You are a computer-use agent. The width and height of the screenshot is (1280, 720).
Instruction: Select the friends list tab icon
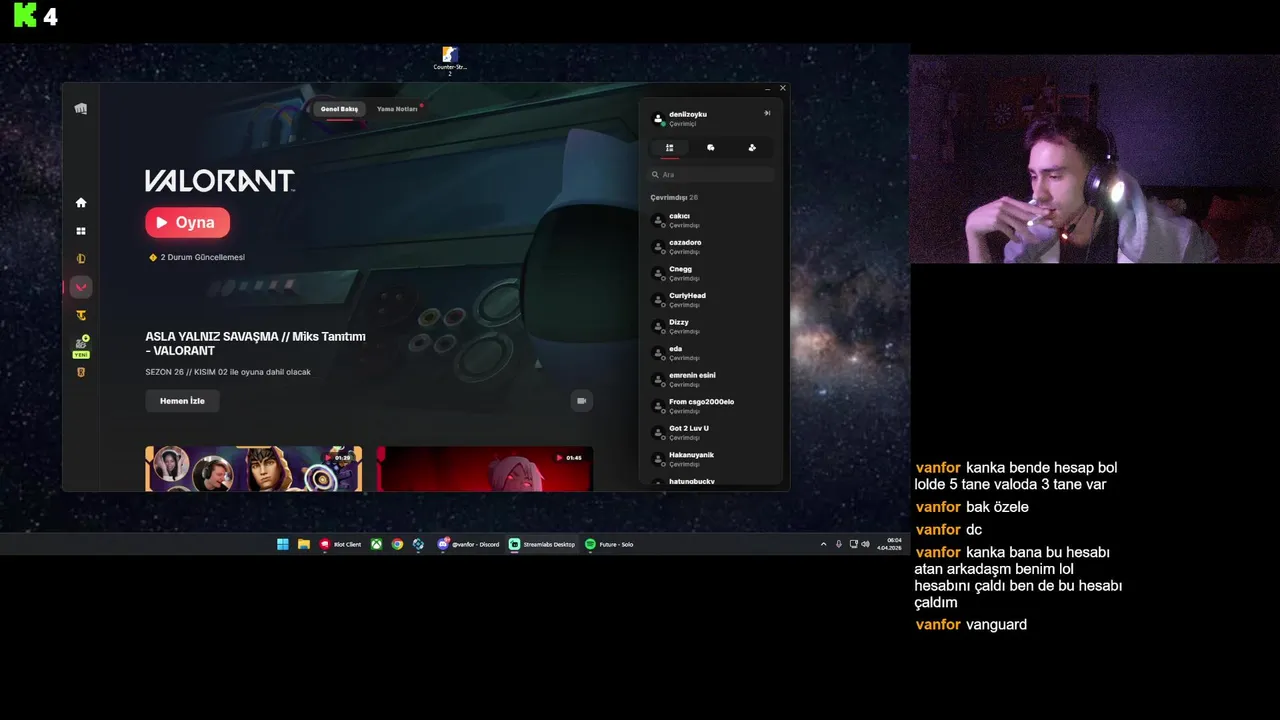pos(669,148)
